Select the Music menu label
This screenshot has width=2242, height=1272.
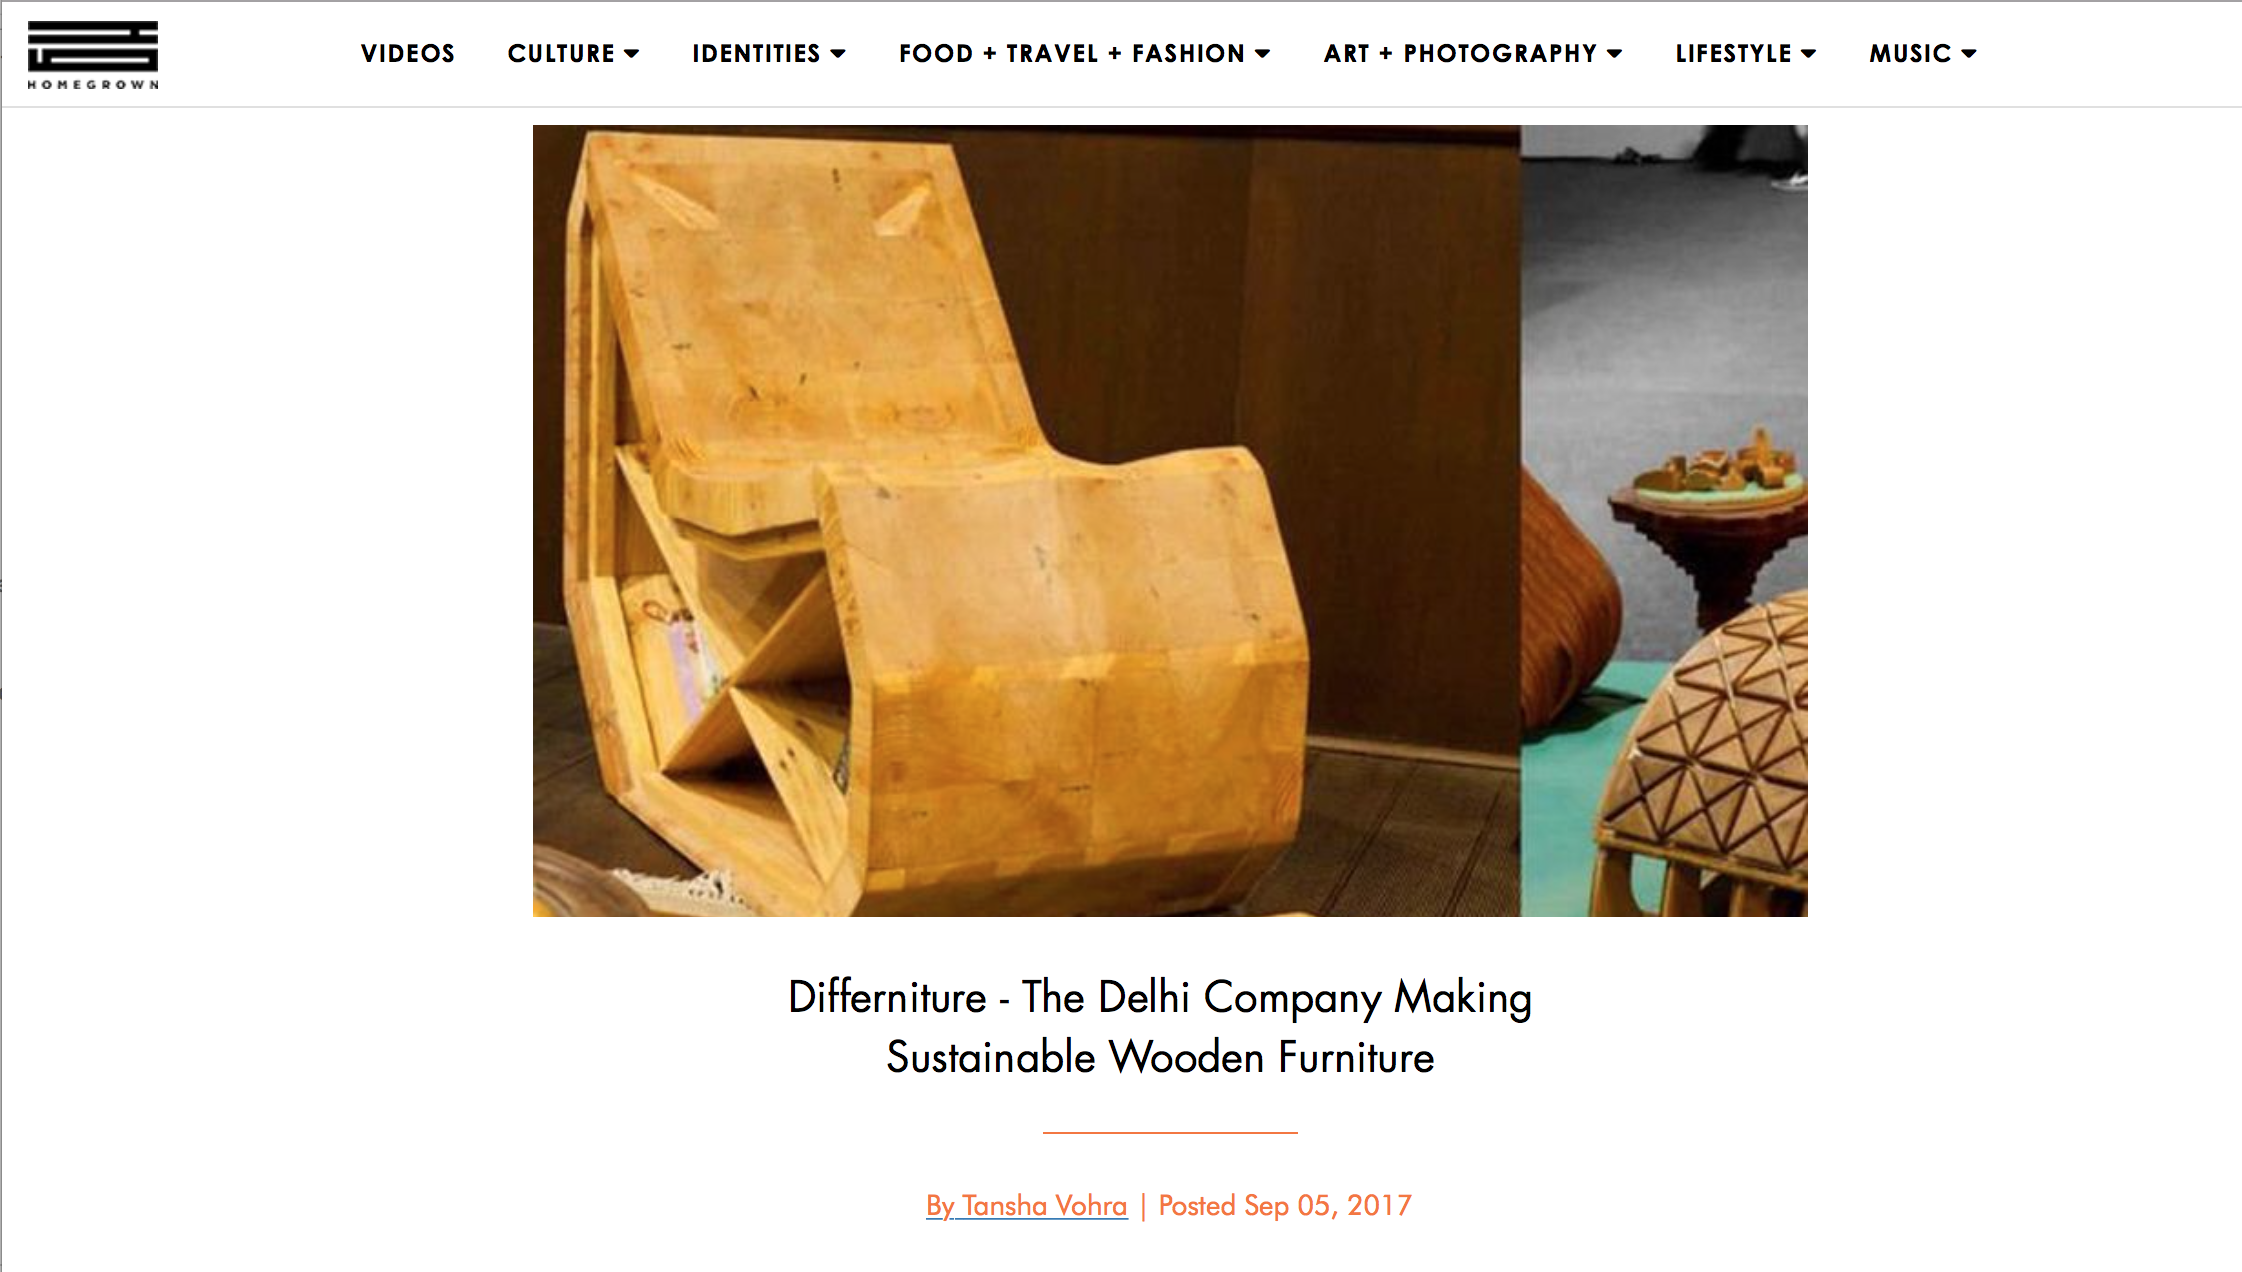[1911, 53]
